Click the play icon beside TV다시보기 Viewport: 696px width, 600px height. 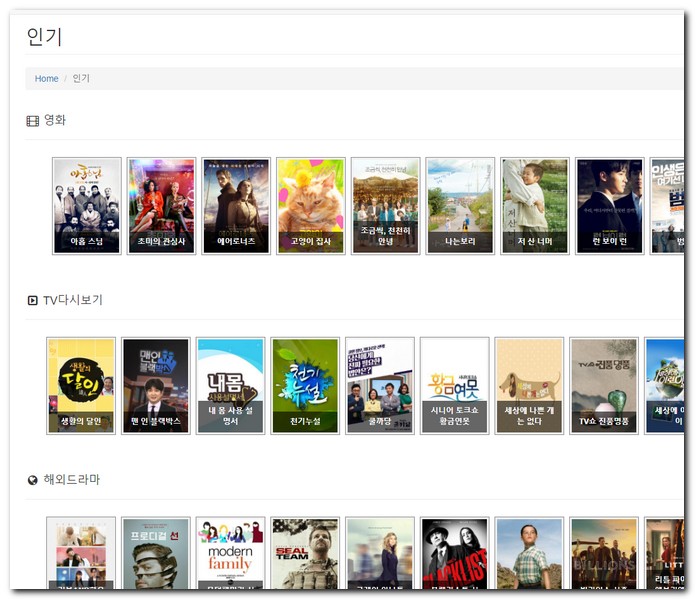32,300
